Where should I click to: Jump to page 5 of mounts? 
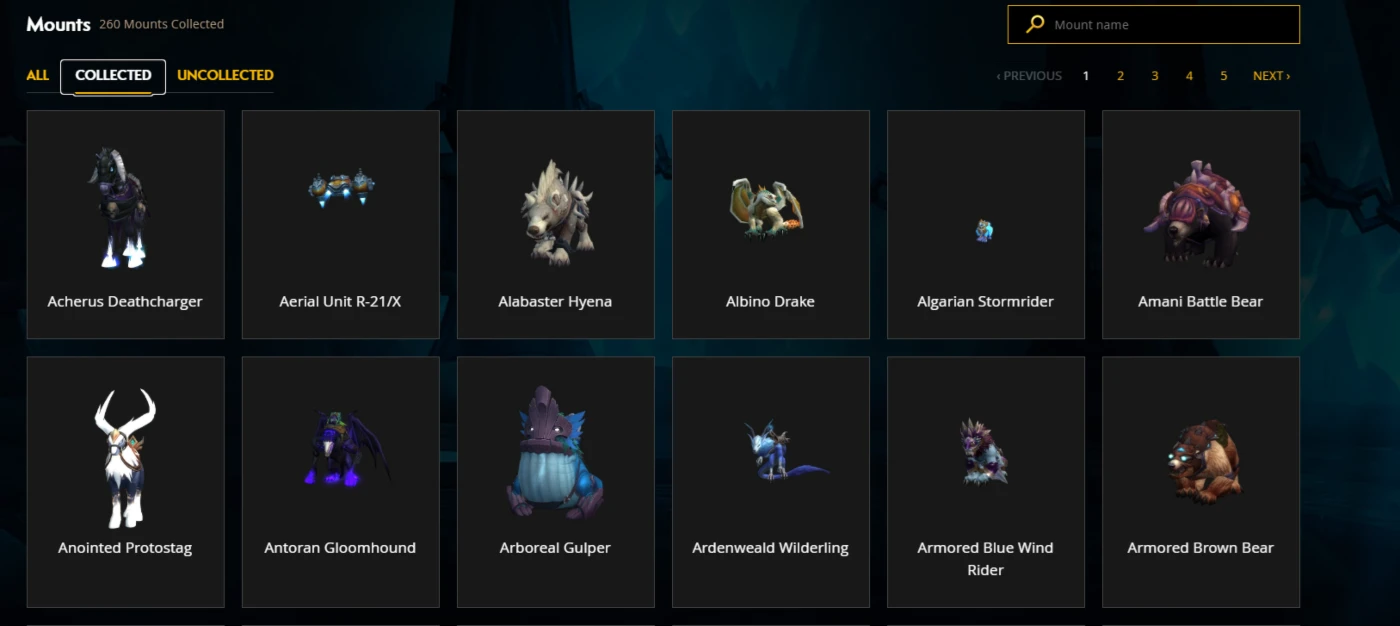tap(1224, 76)
